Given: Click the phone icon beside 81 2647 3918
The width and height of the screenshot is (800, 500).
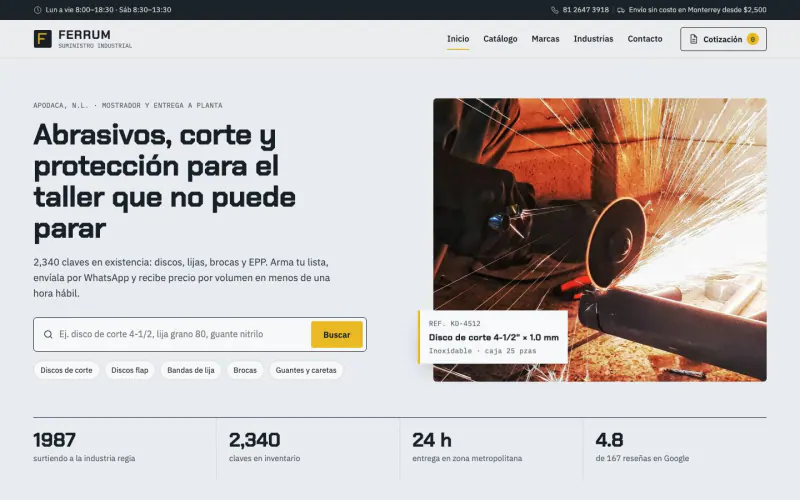Looking at the screenshot, I should click(555, 10).
